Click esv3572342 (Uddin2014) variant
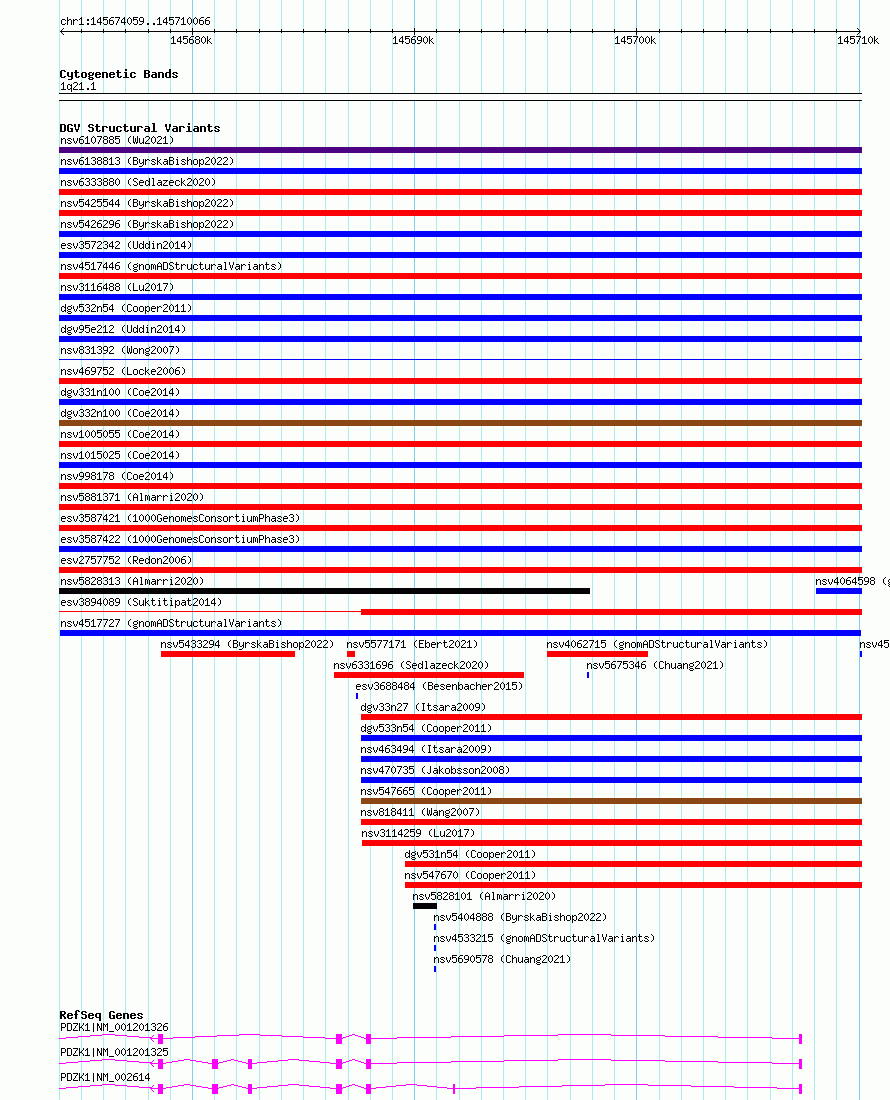The height and width of the screenshot is (1100, 890). 126,246
